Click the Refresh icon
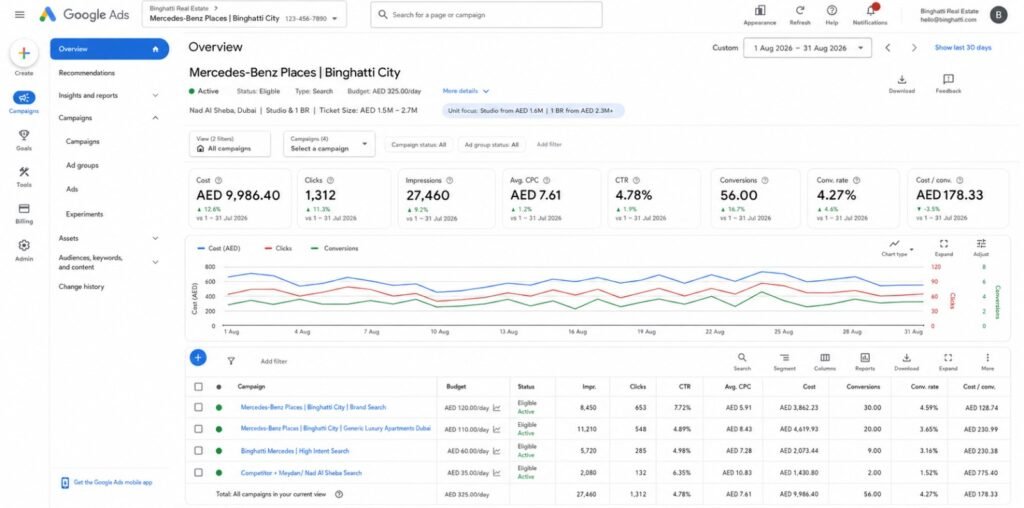The height and width of the screenshot is (508, 1024). pyautogui.click(x=799, y=10)
